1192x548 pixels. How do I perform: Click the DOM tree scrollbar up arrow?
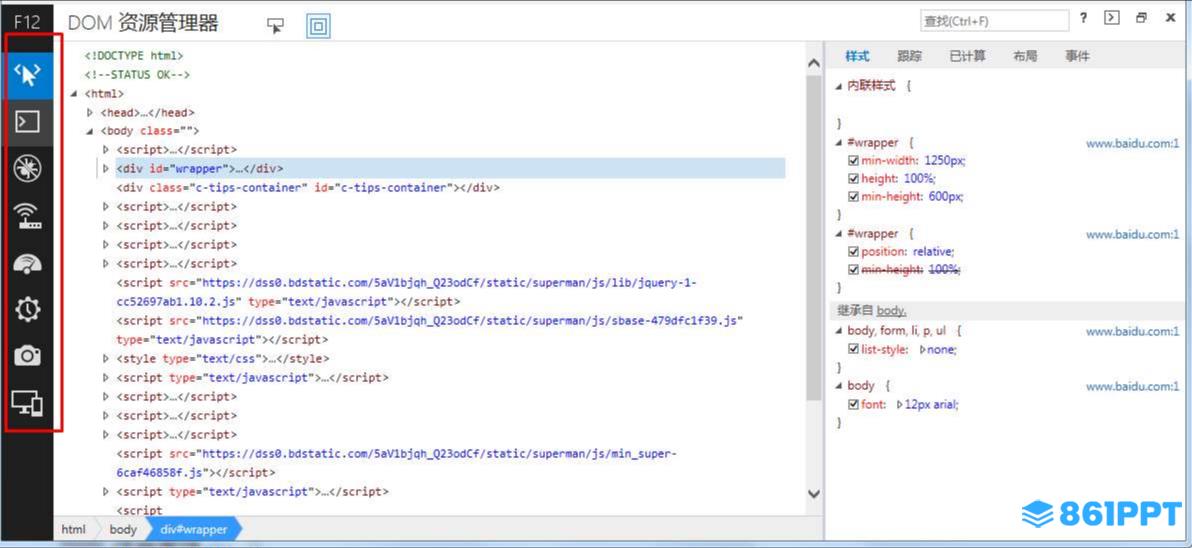tap(813, 63)
